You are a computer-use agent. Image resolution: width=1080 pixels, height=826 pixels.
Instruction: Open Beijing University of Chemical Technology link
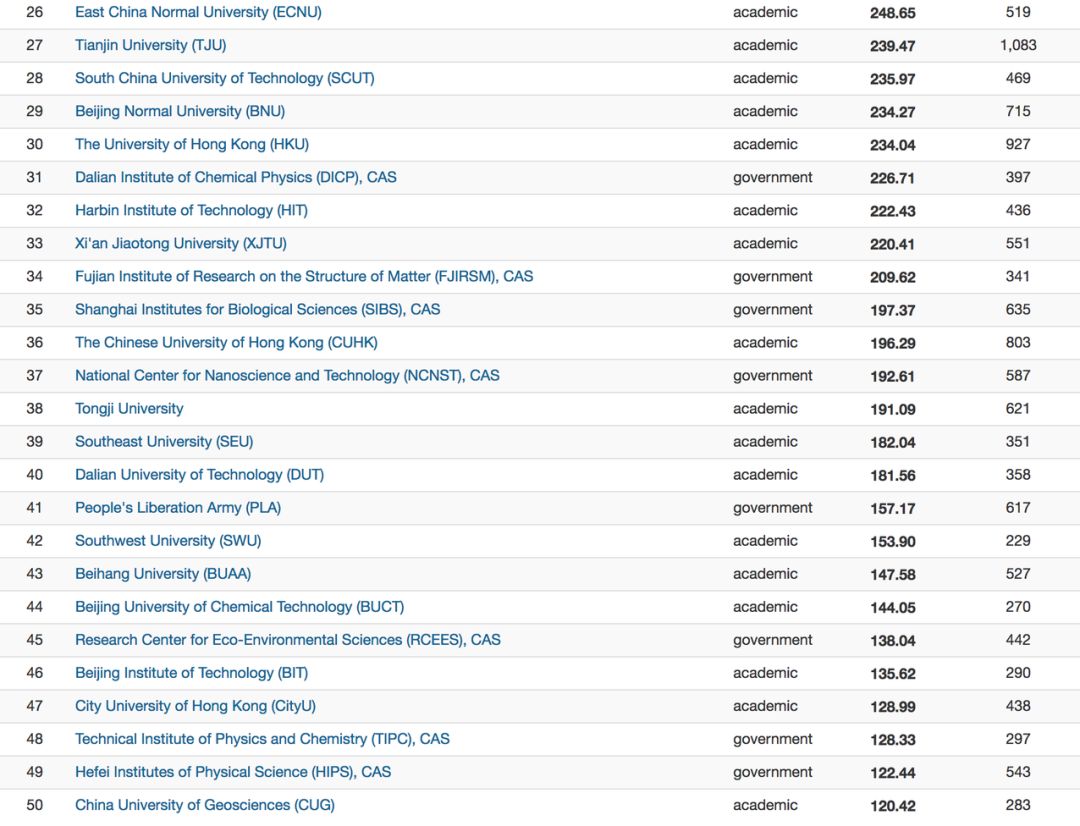point(240,608)
